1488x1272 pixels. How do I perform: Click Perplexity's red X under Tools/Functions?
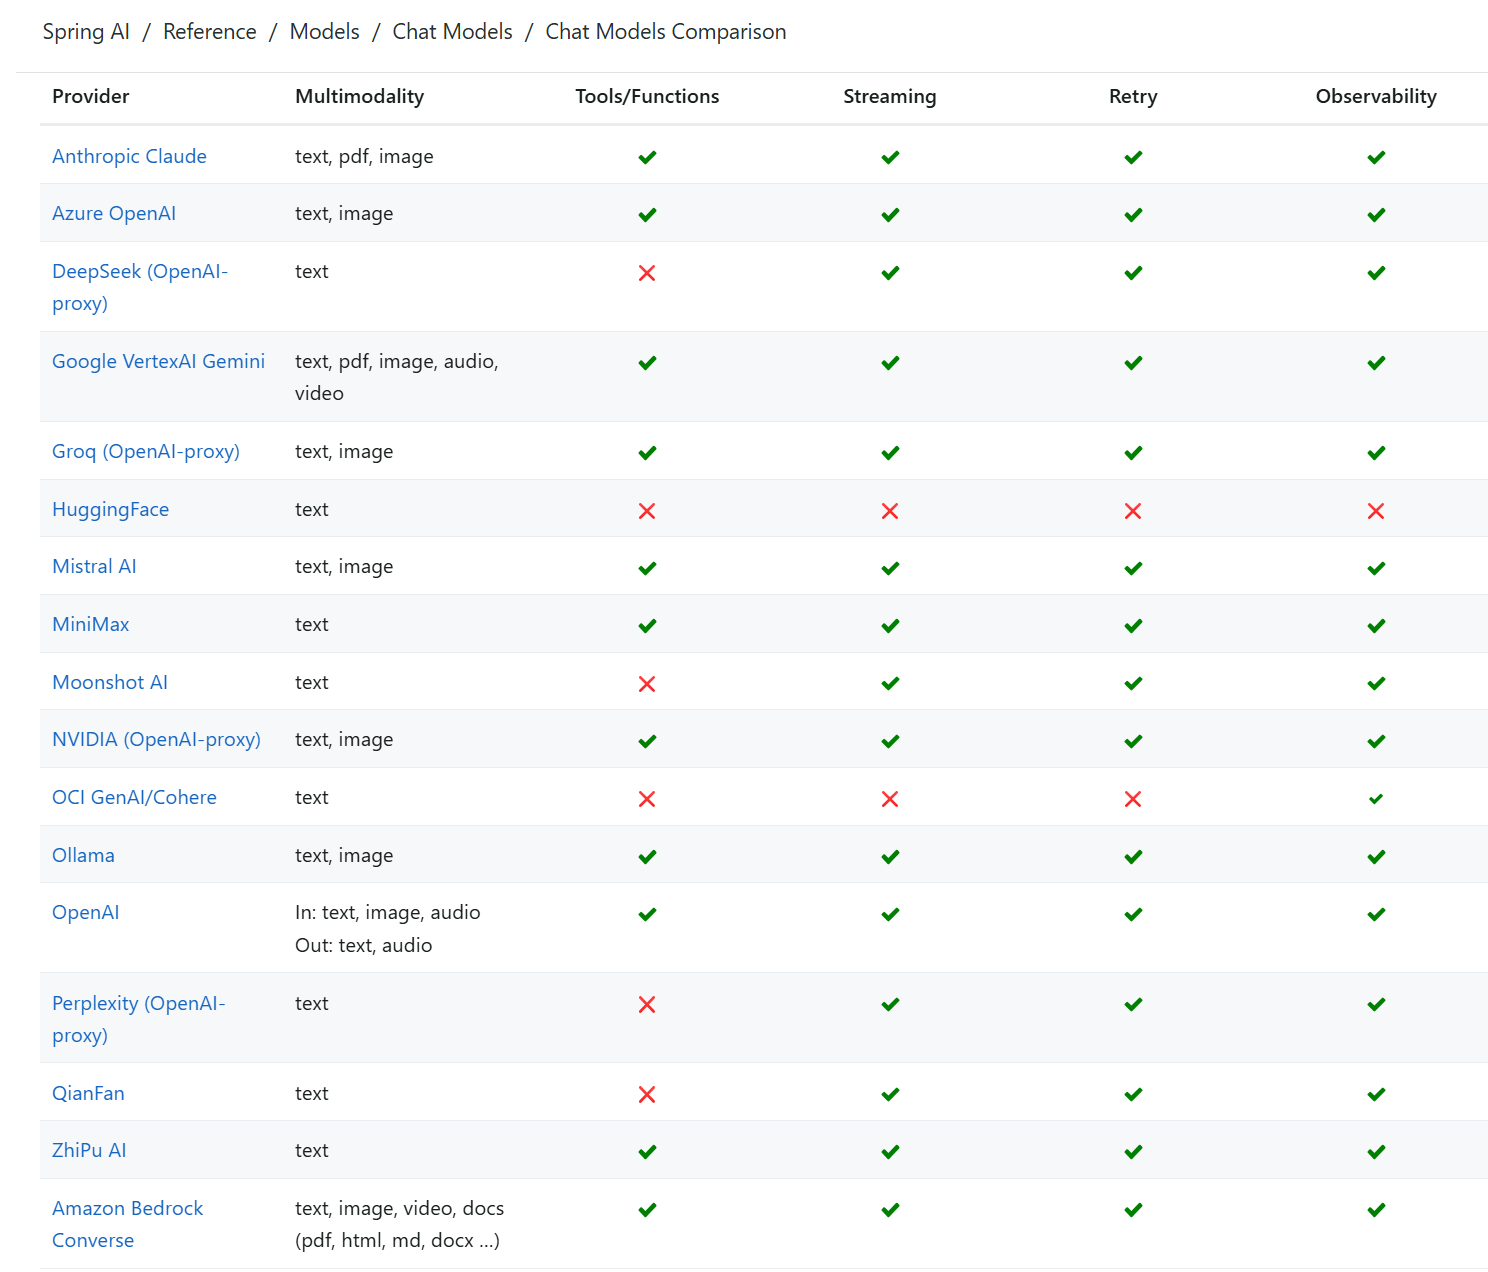pos(647,1004)
